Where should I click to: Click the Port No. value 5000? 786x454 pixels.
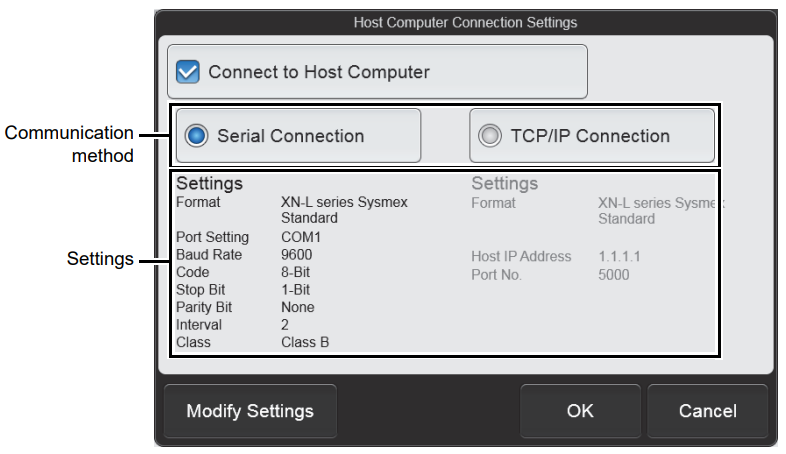pyautogui.click(x=614, y=274)
